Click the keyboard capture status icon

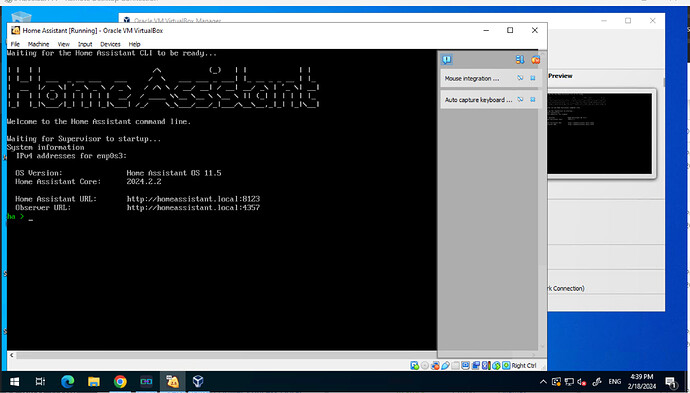point(506,365)
